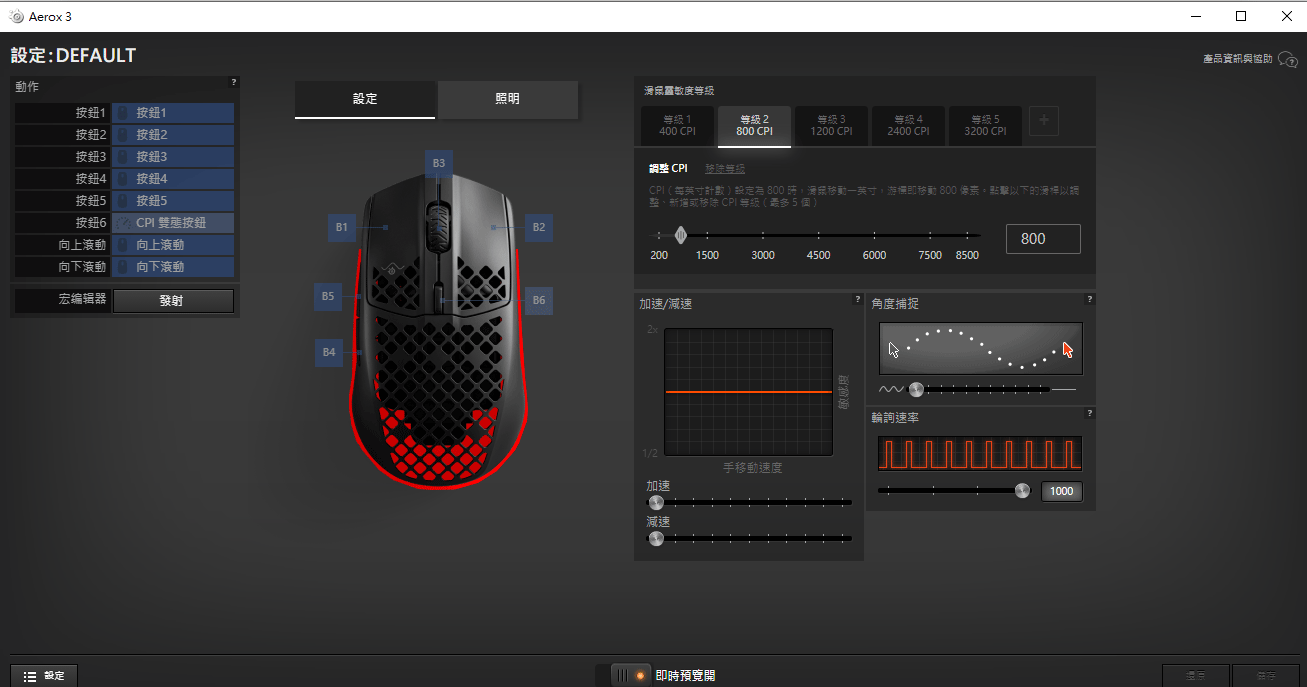Open product info and help chat icon

(1287, 60)
